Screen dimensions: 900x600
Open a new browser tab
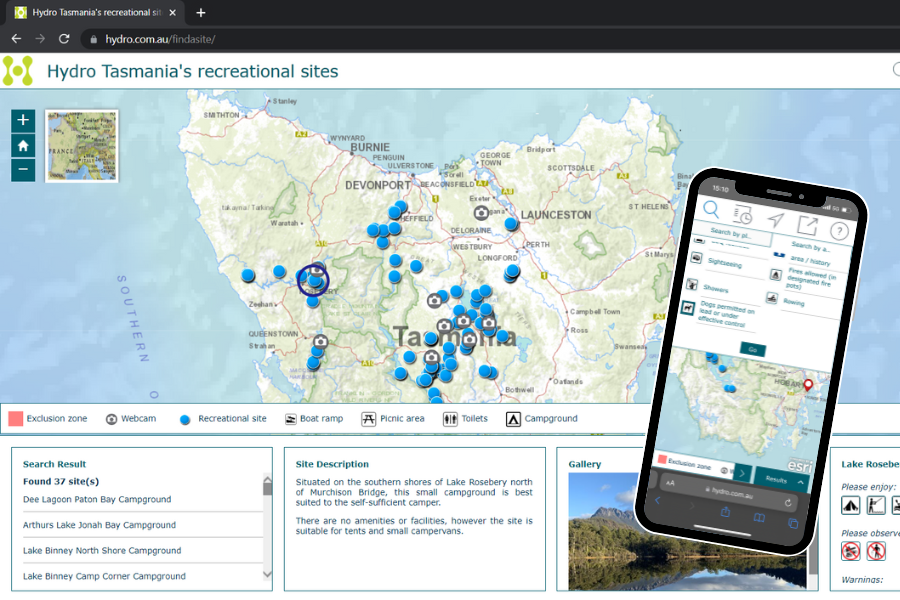(x=200, y=13)
